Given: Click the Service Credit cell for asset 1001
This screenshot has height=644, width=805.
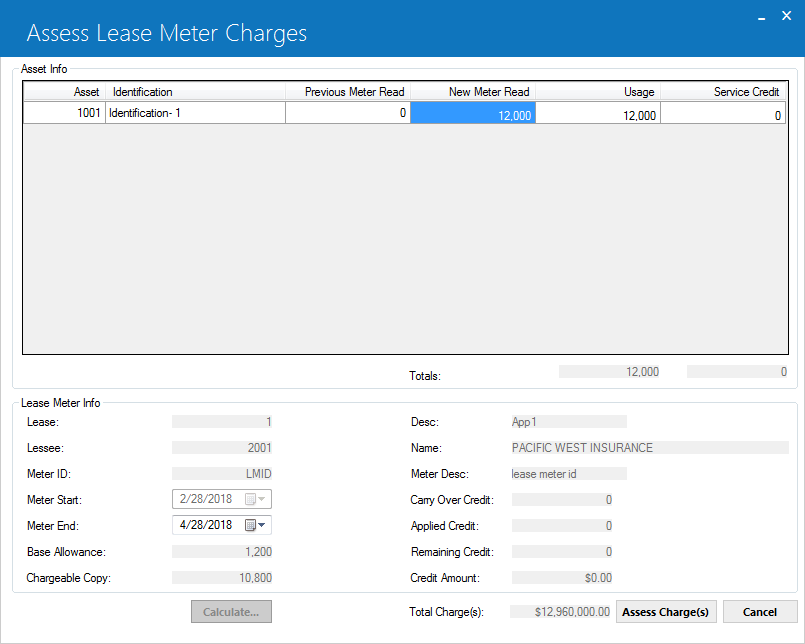Looking at the screenshot, I should [x=723, y=113].
